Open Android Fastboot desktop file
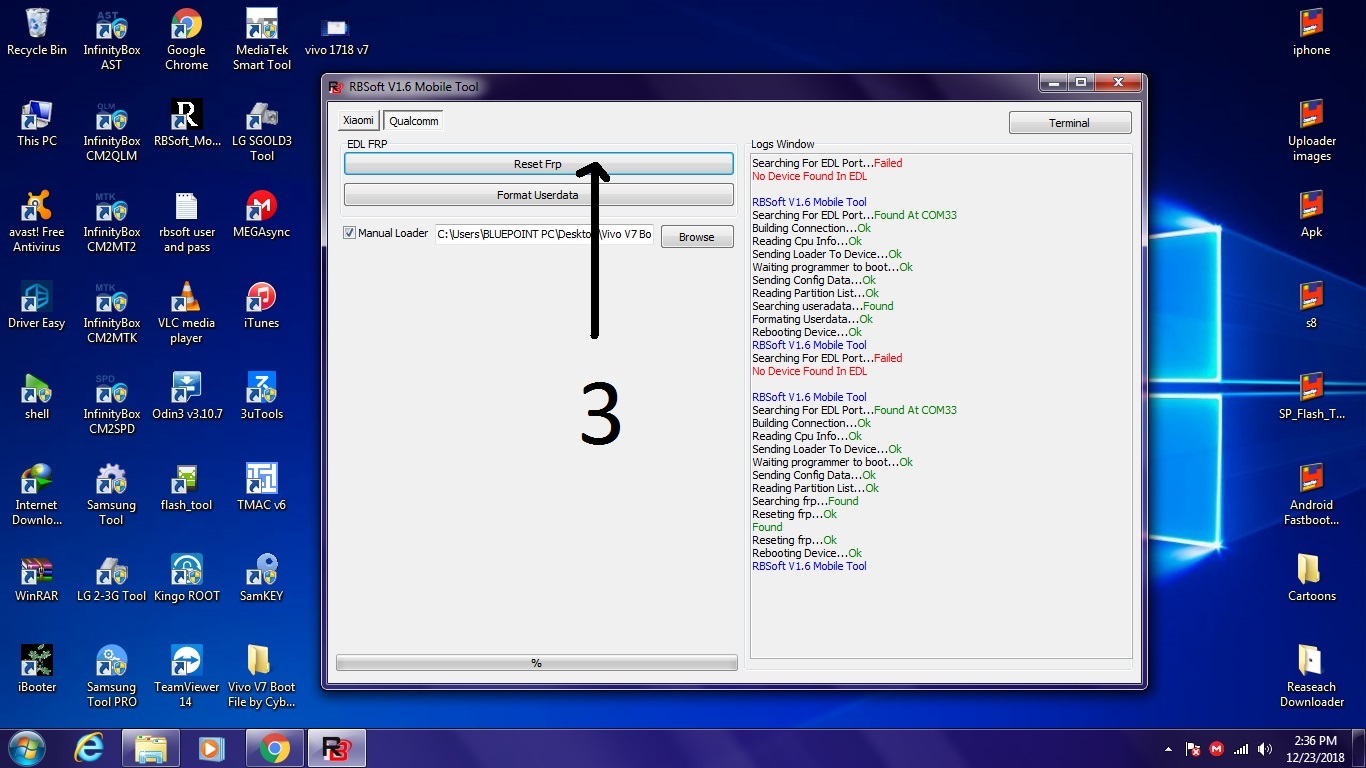This screenshot has height=768, width=1366. click(x=1311, y=494)
